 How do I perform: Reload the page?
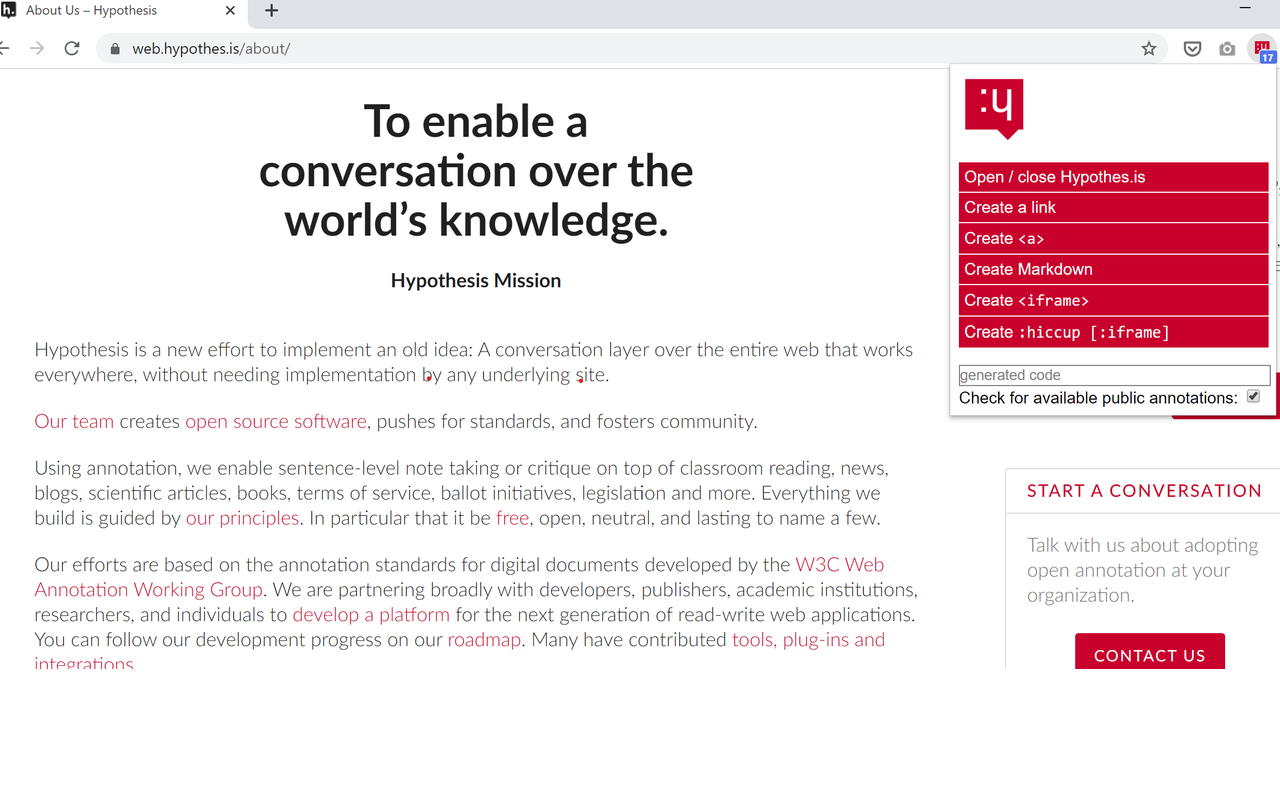(x=72, y=48)
